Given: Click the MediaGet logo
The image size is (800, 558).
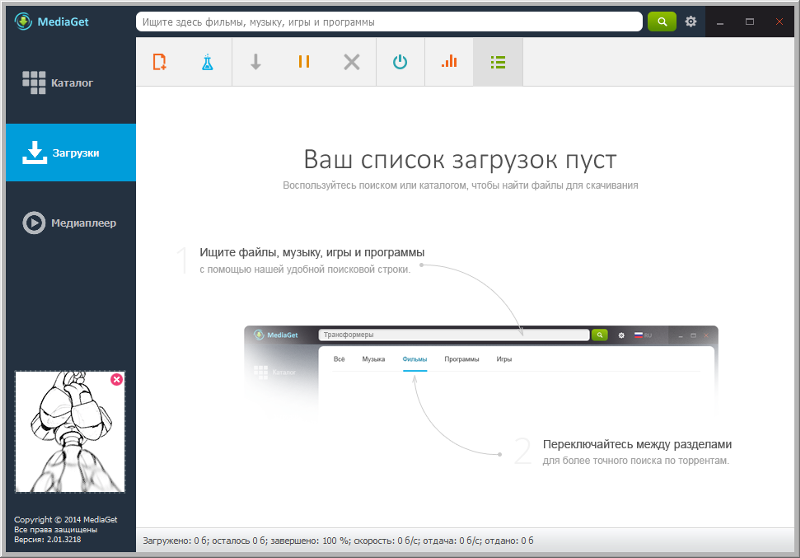Looking at the screenshot, I should click(52, 21).
